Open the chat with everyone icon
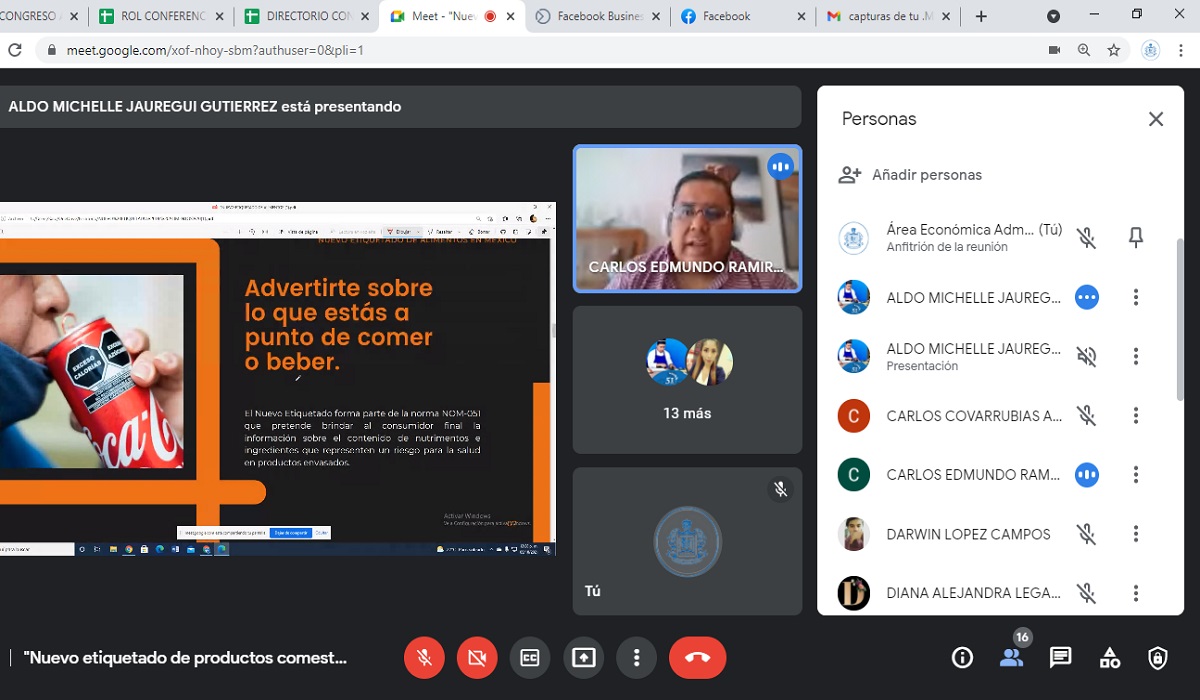 click(1060, 658)
